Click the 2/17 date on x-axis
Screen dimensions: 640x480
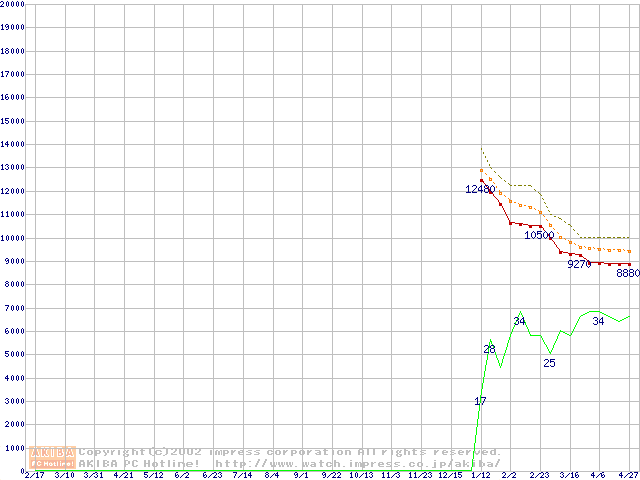(33, 475)
